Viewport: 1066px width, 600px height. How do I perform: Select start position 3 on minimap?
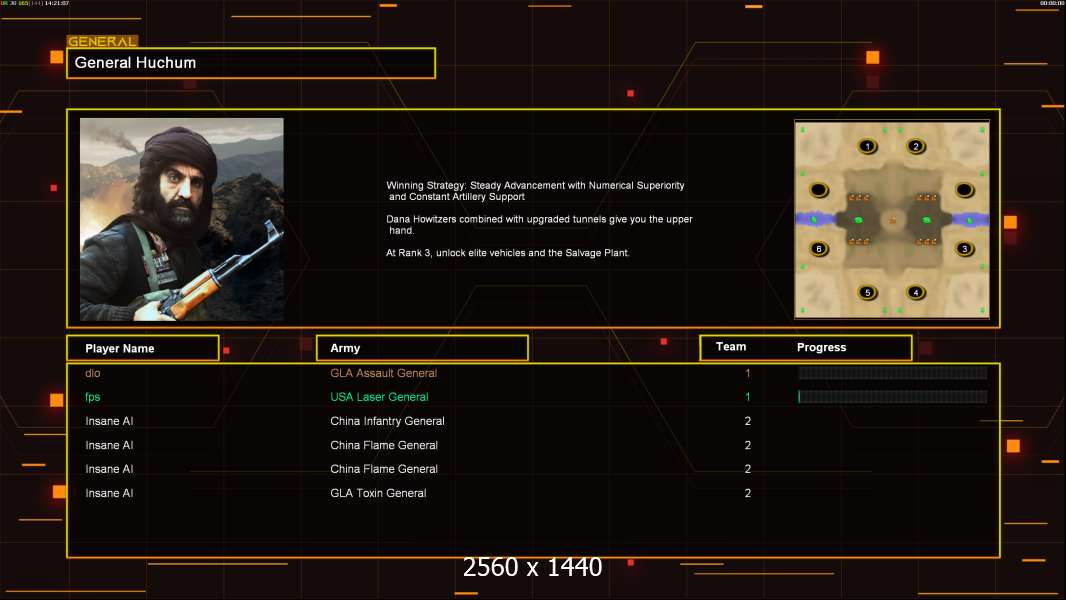[964, 249]
